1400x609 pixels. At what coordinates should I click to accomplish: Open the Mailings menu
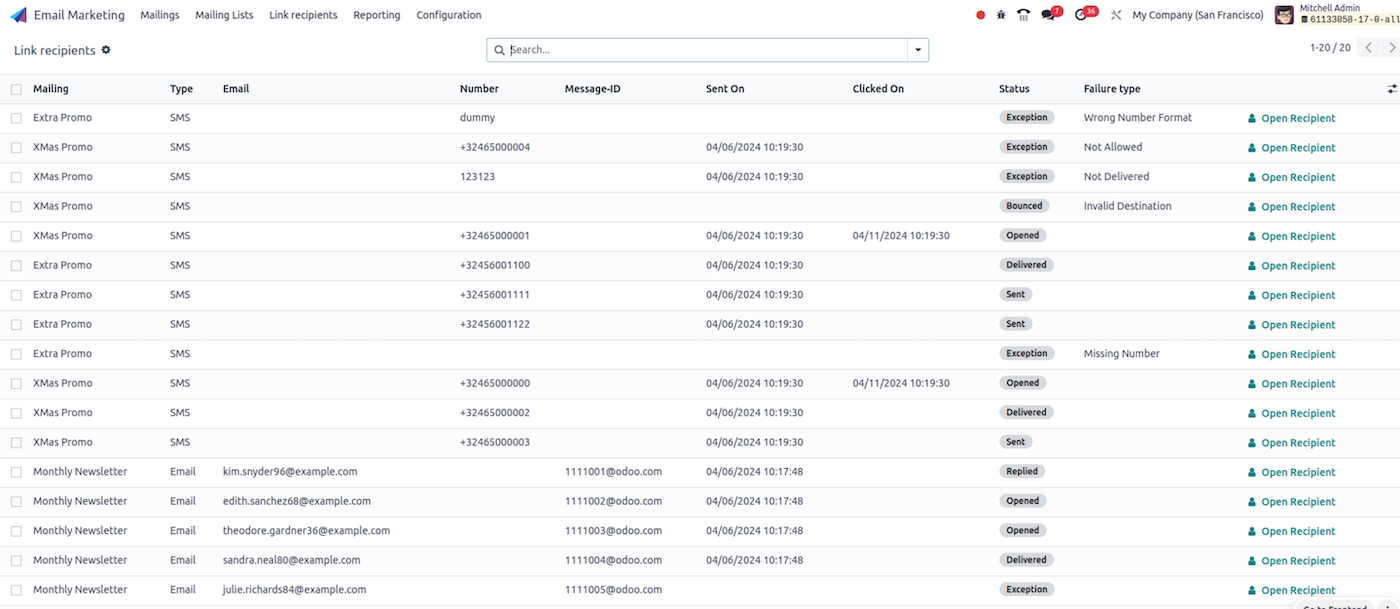160,15
